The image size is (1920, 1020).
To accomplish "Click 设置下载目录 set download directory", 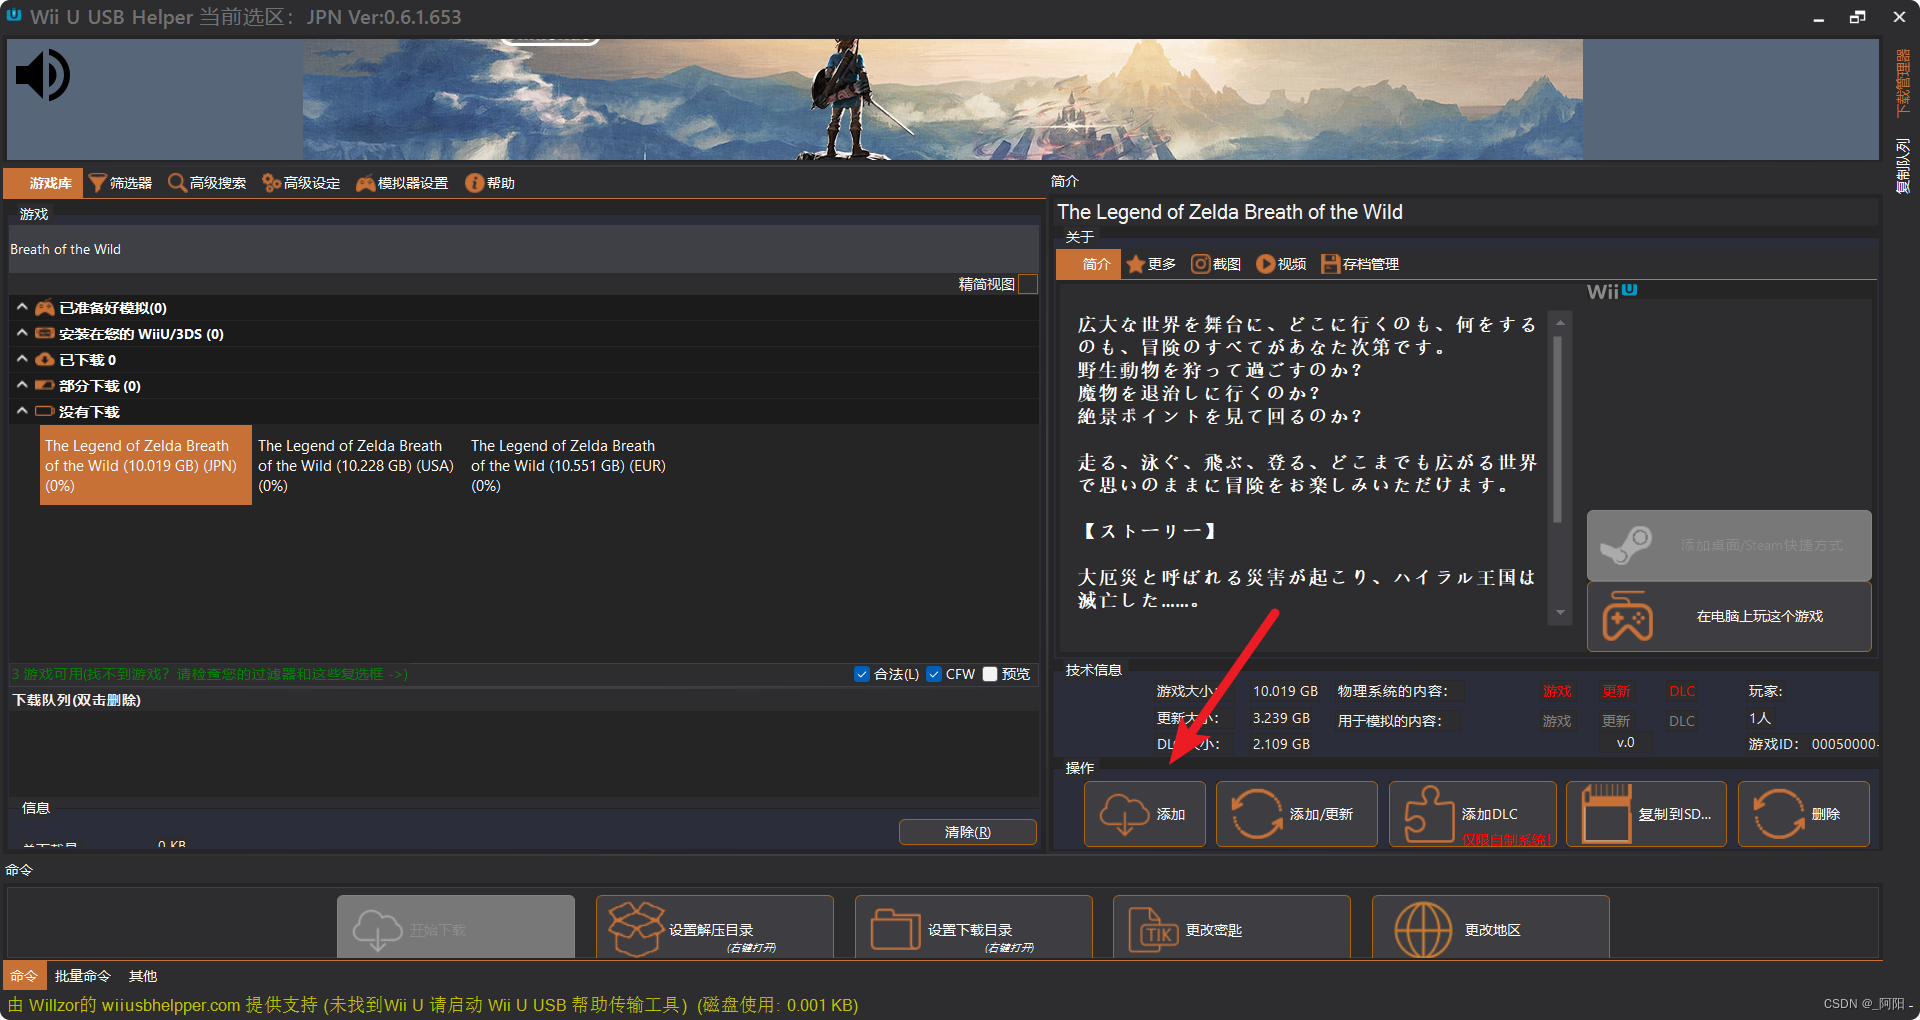I will coord(974,927).
